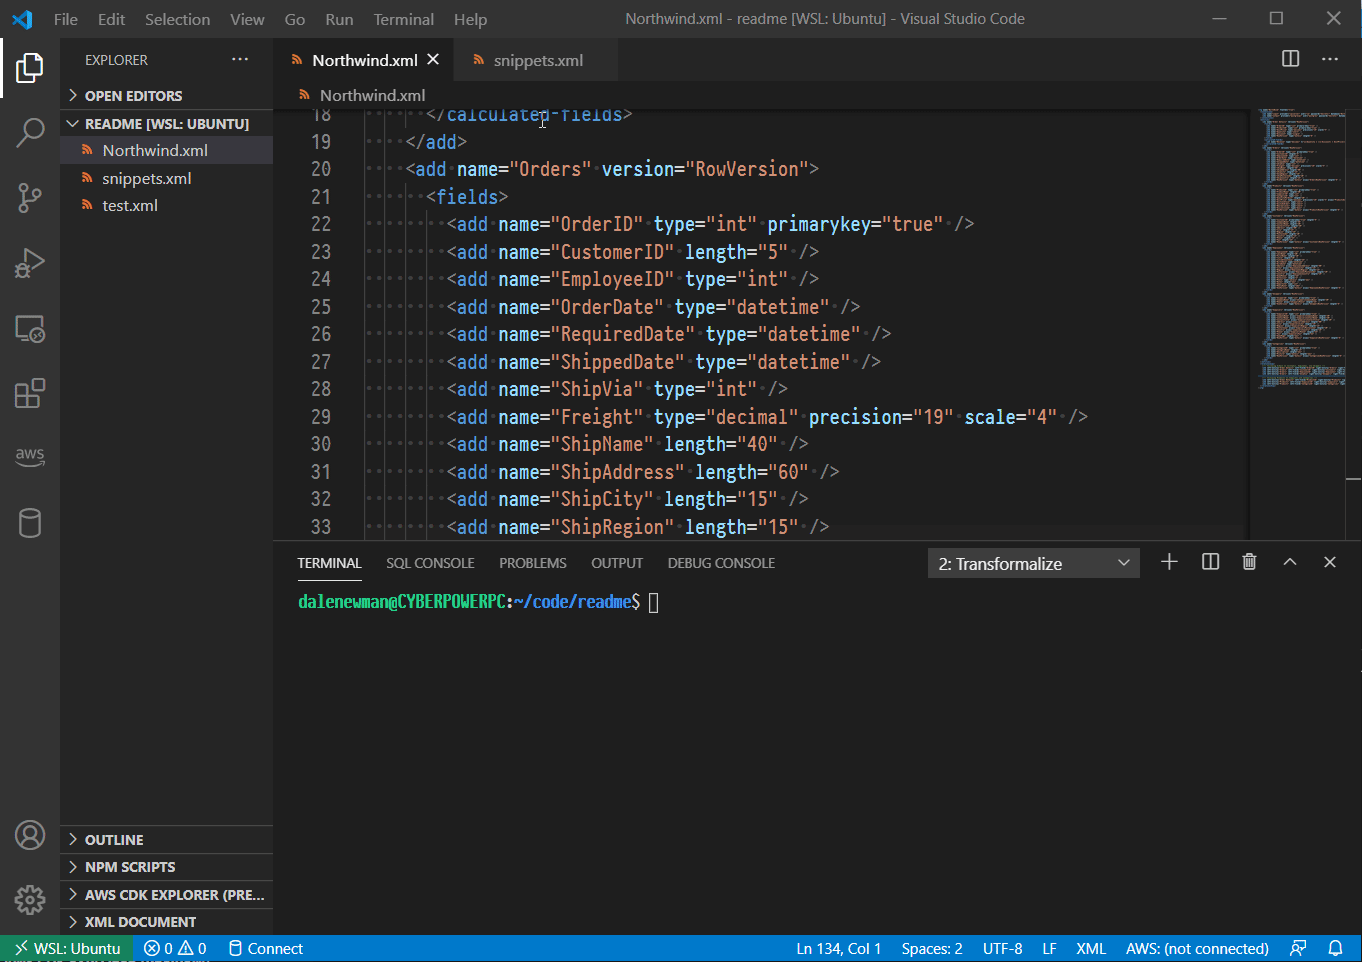Viewport: 1362px width, 962px height.
Task: Open the Edit menu
Action: pos(112,19)
